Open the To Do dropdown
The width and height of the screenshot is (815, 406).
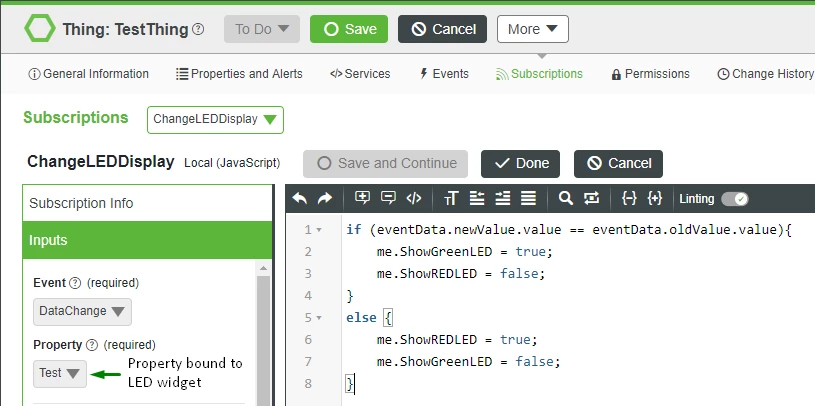click(x=262, y=29)
